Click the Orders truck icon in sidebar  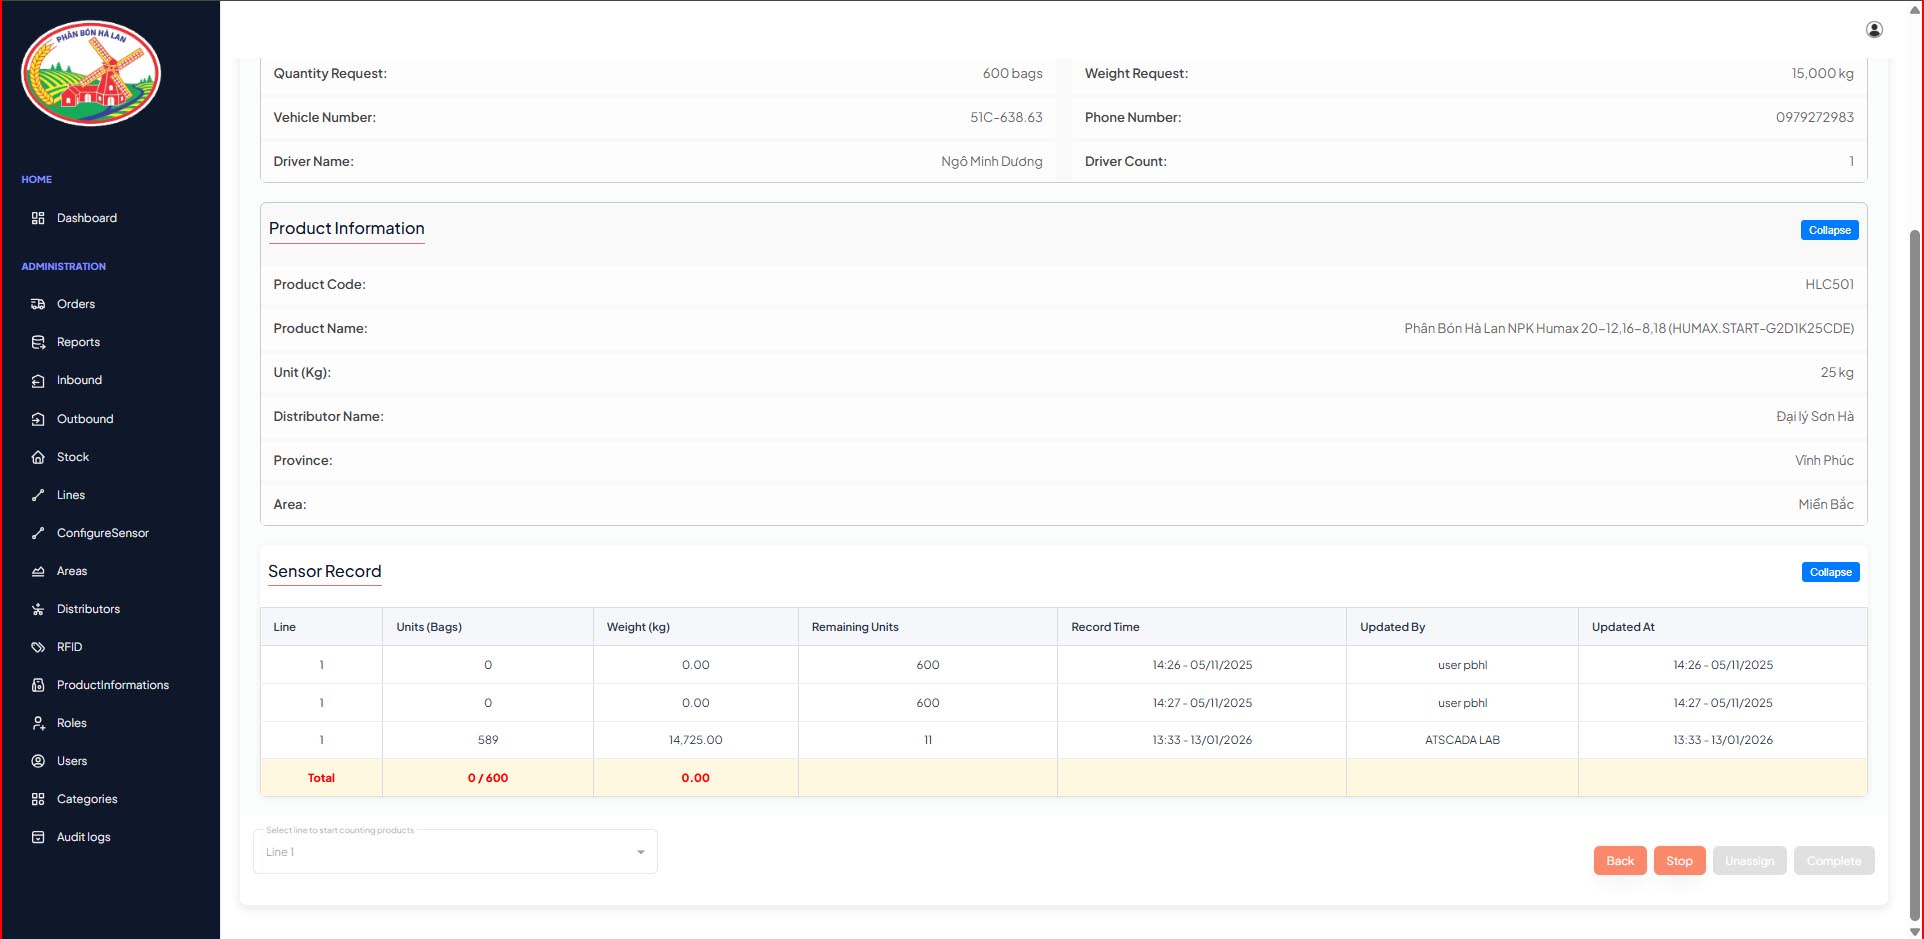click(x=38, y=304)
